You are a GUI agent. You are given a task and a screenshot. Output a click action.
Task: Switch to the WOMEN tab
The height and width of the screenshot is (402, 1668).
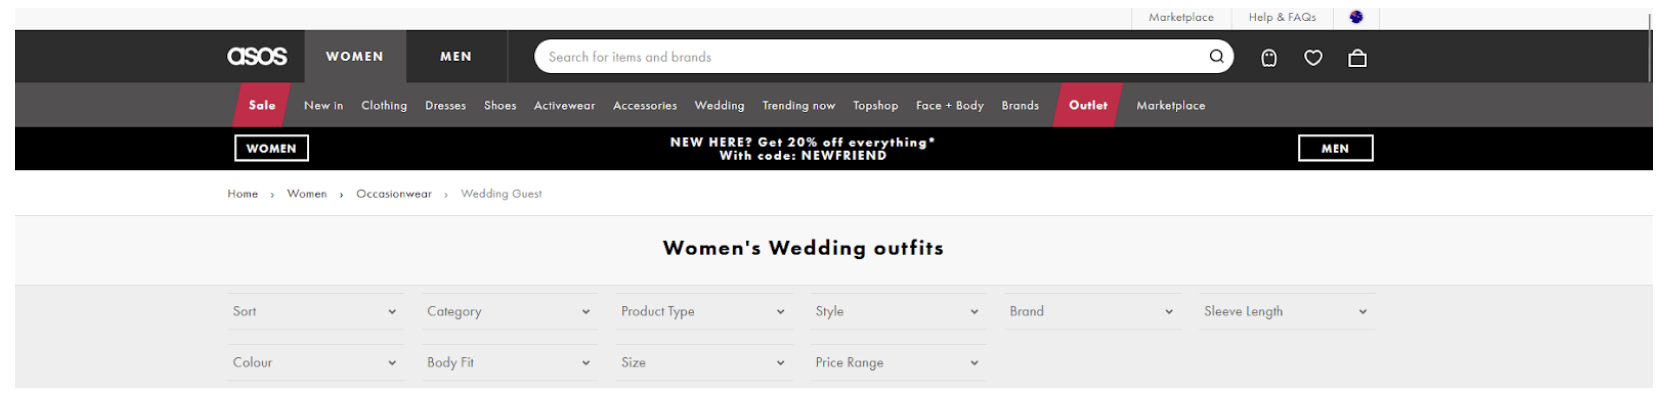coord(355,56)
